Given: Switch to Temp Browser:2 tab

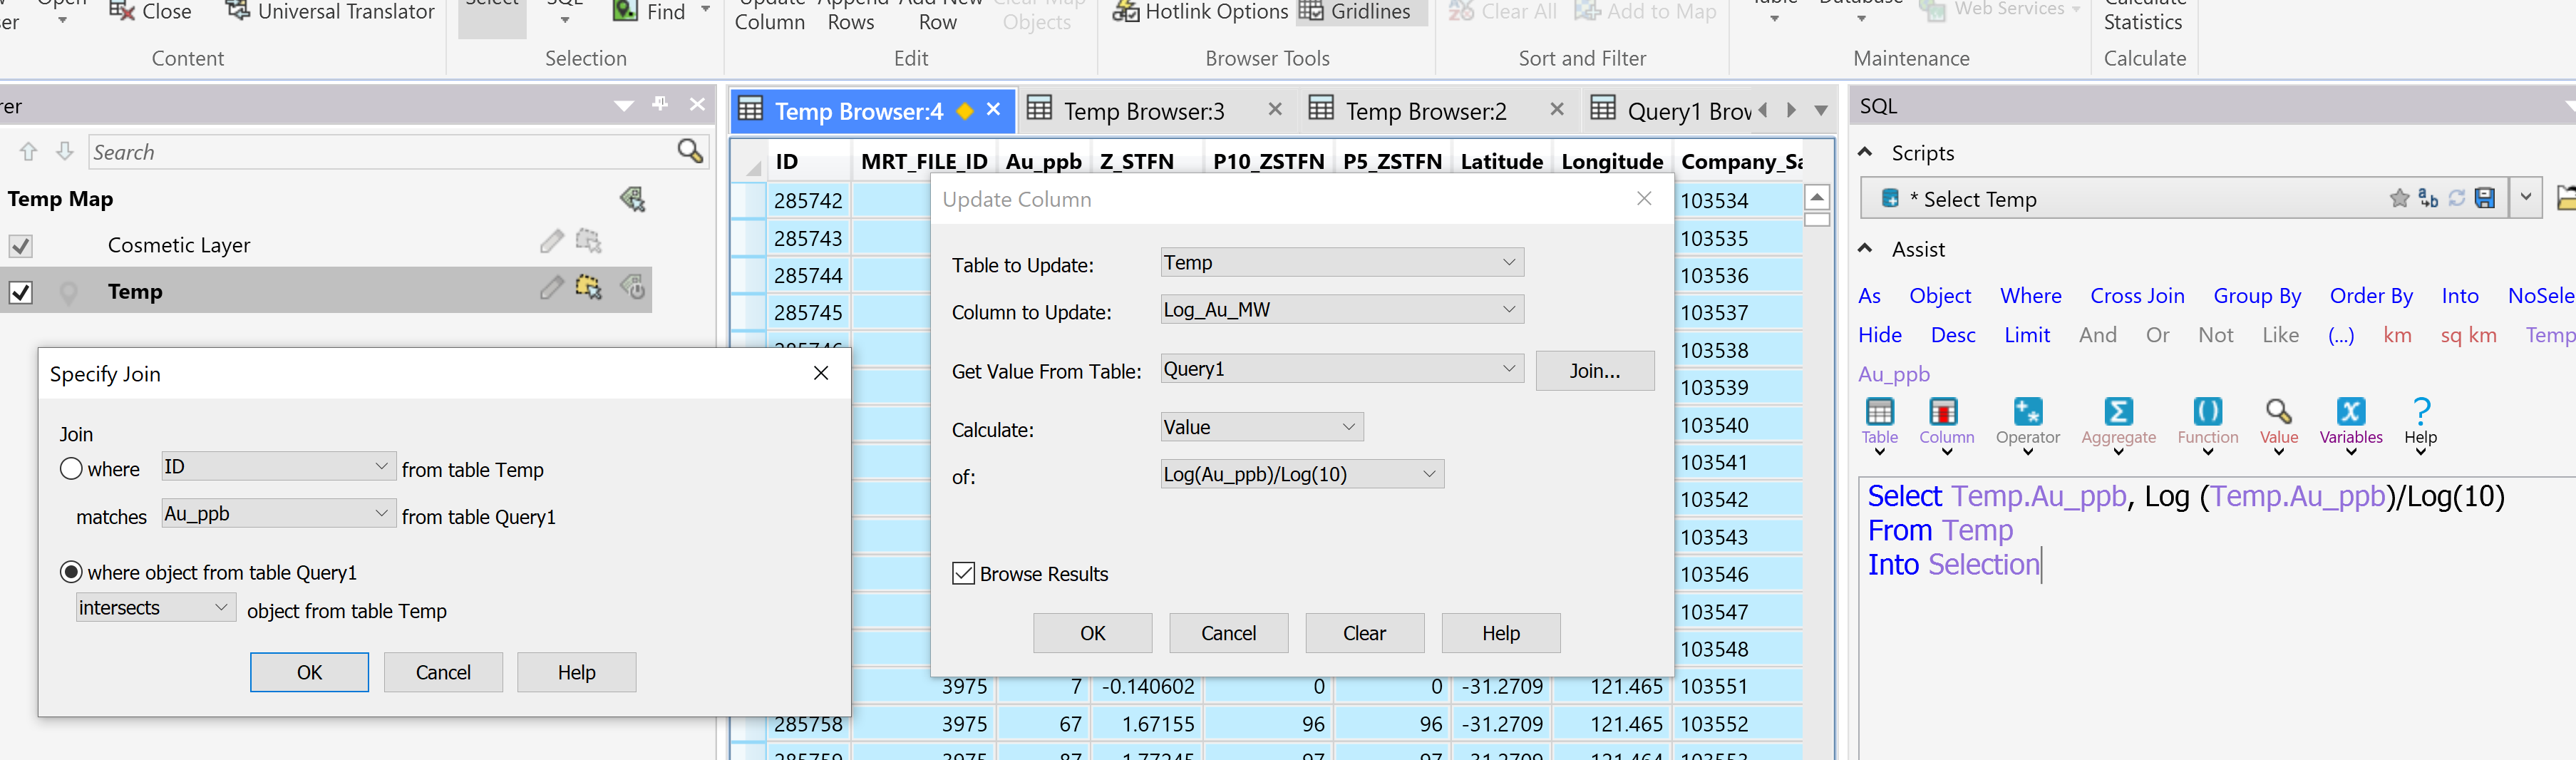Looking at the screenshot, I should 1425,110.
